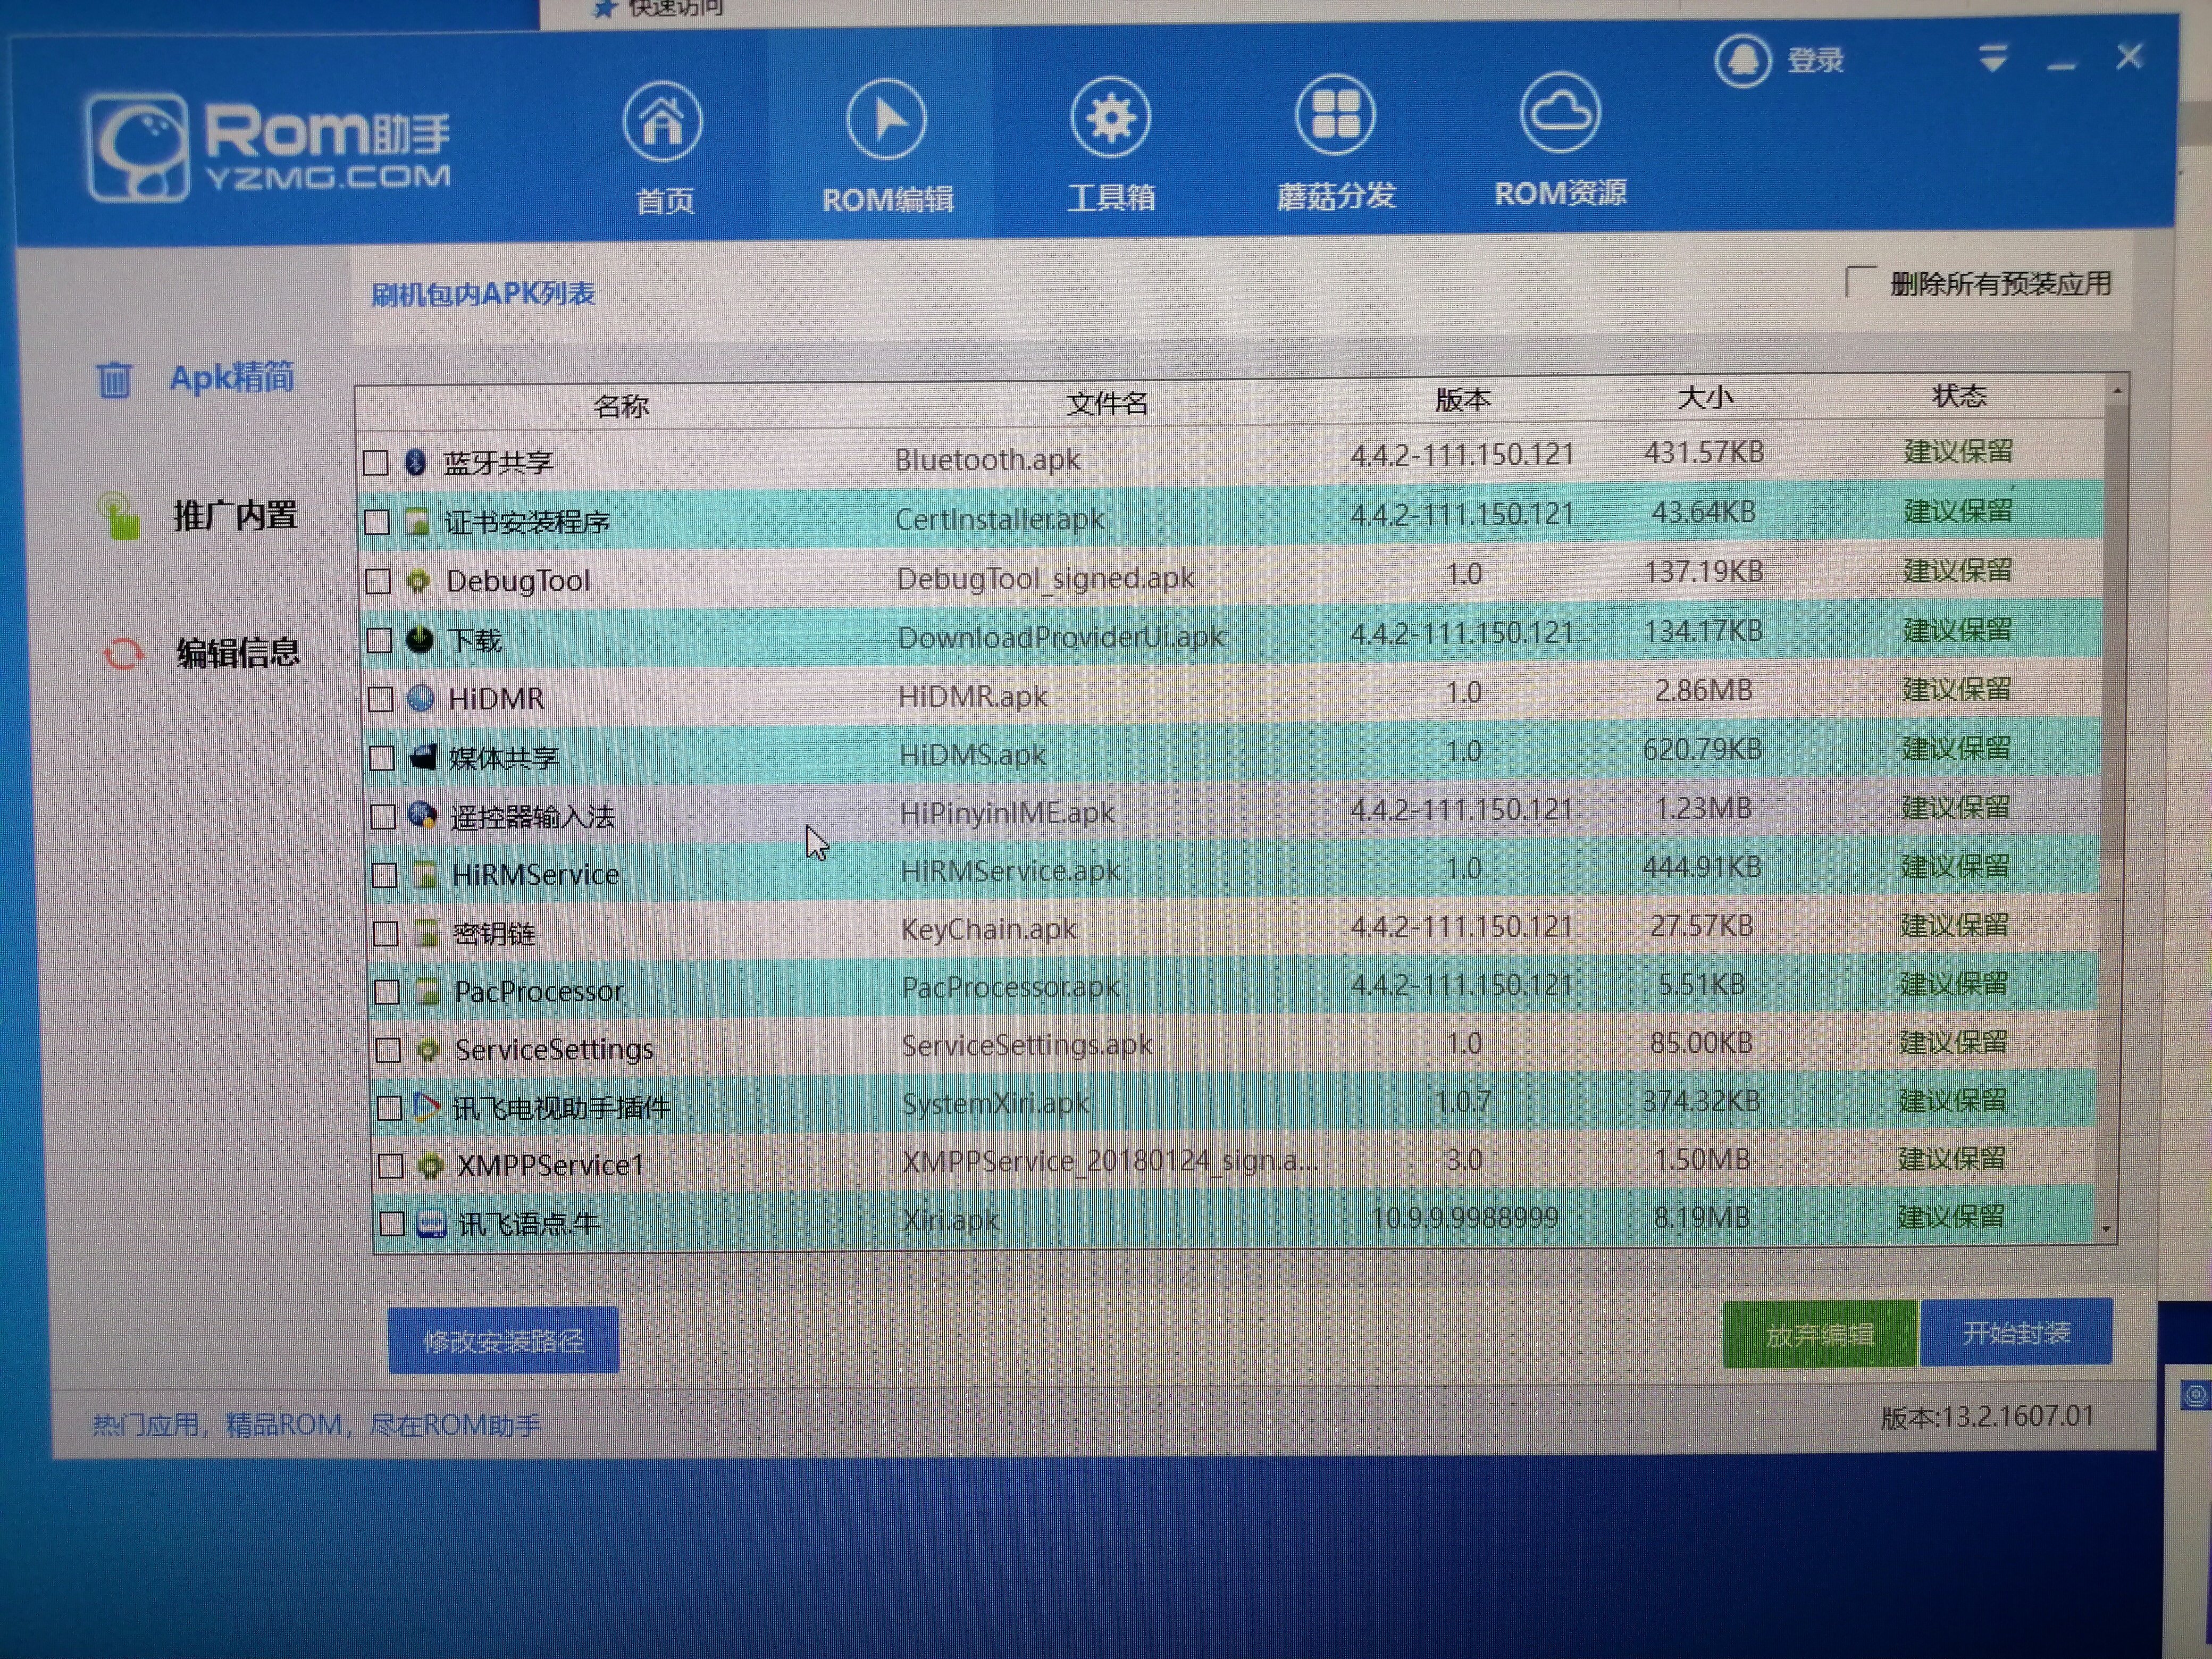2212x1659 pixels.
Task: Click the 证书安装程序 app icon
Action: coord(417,521)
